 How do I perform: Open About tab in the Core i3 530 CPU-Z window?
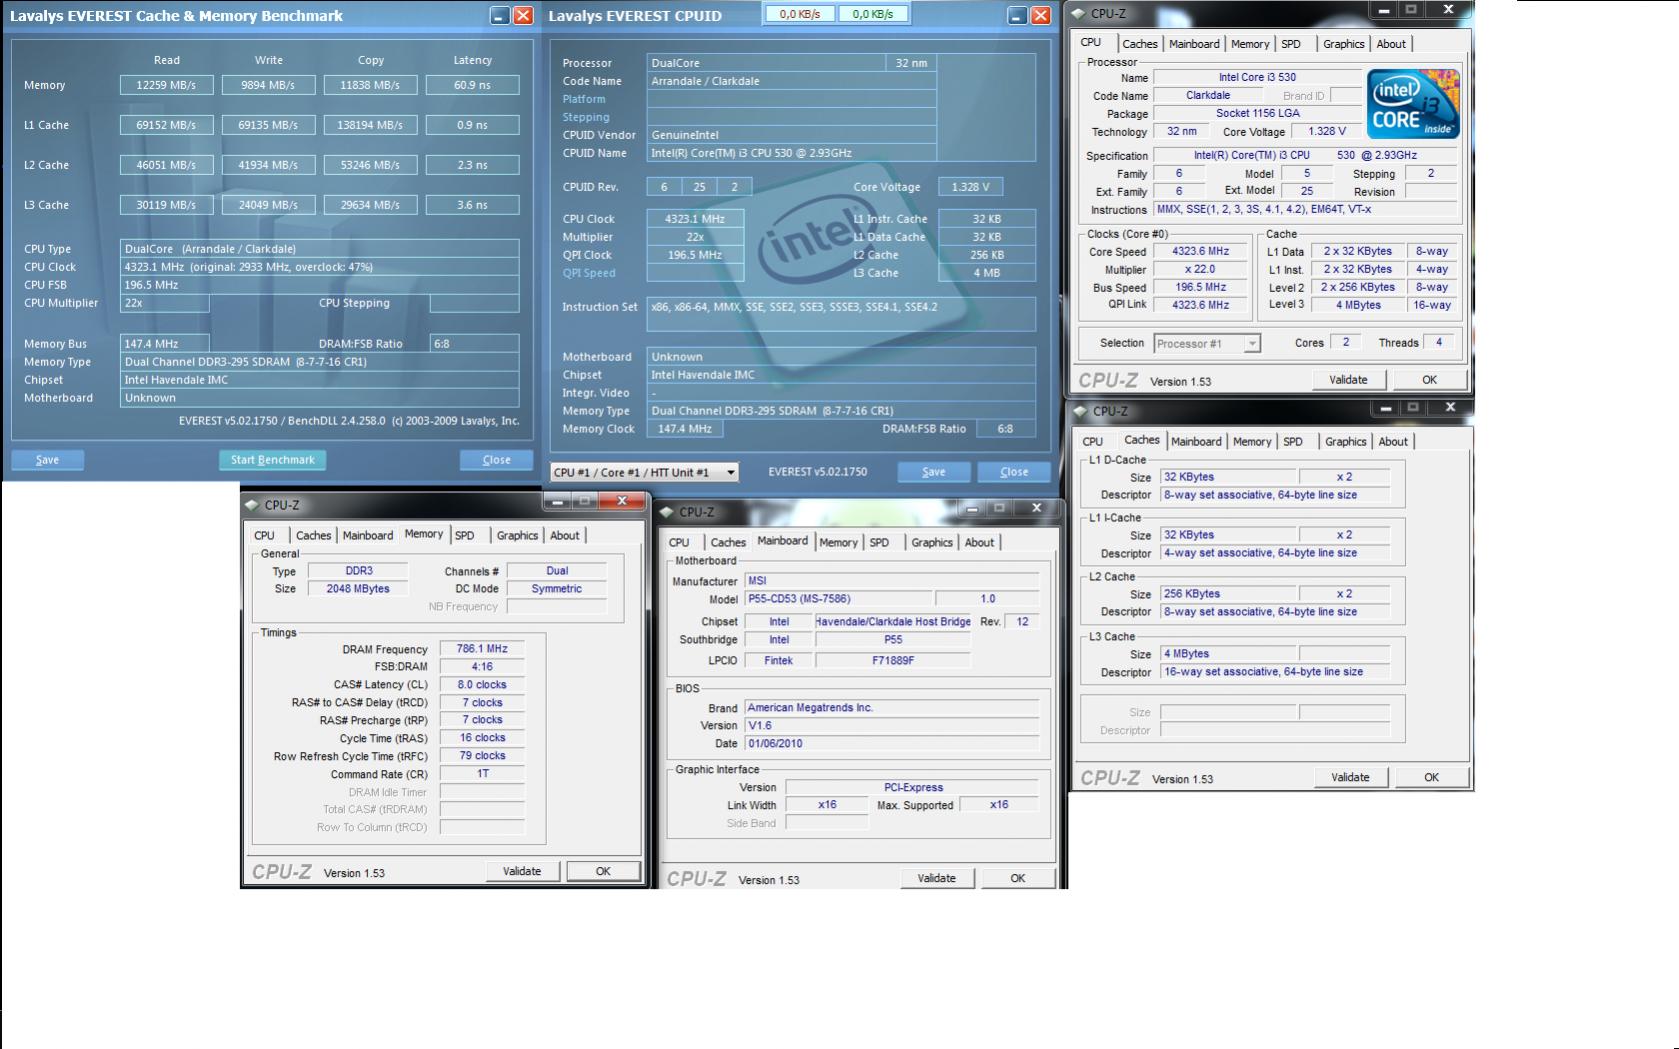[x=1391, y=44]
